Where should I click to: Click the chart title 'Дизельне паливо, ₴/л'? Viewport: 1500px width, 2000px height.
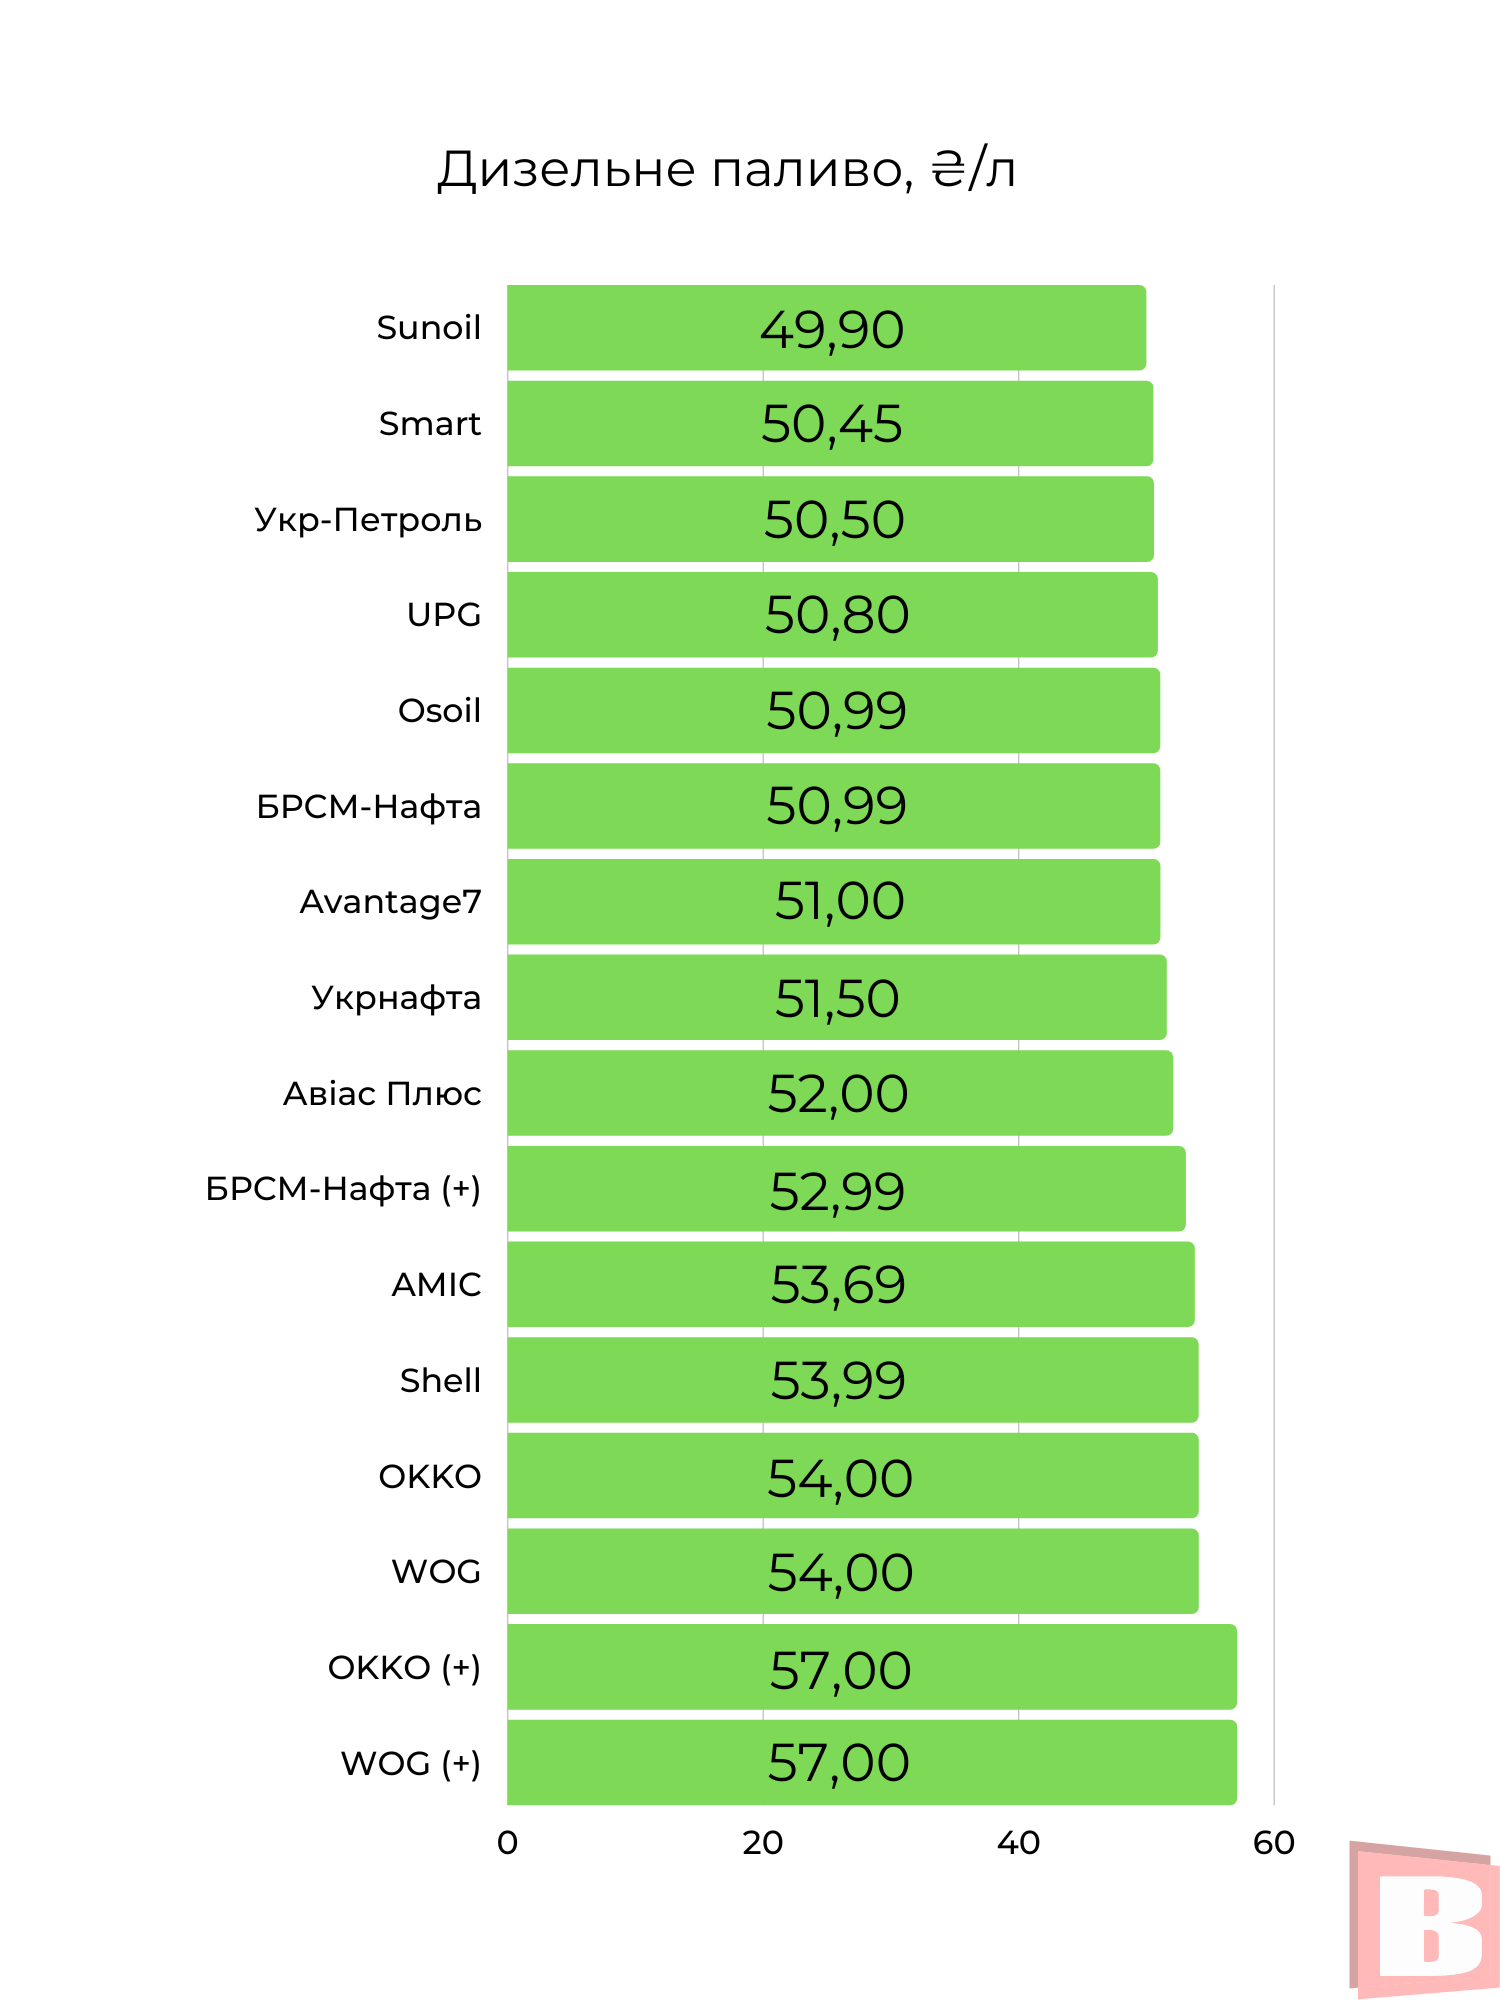(726, 169)
